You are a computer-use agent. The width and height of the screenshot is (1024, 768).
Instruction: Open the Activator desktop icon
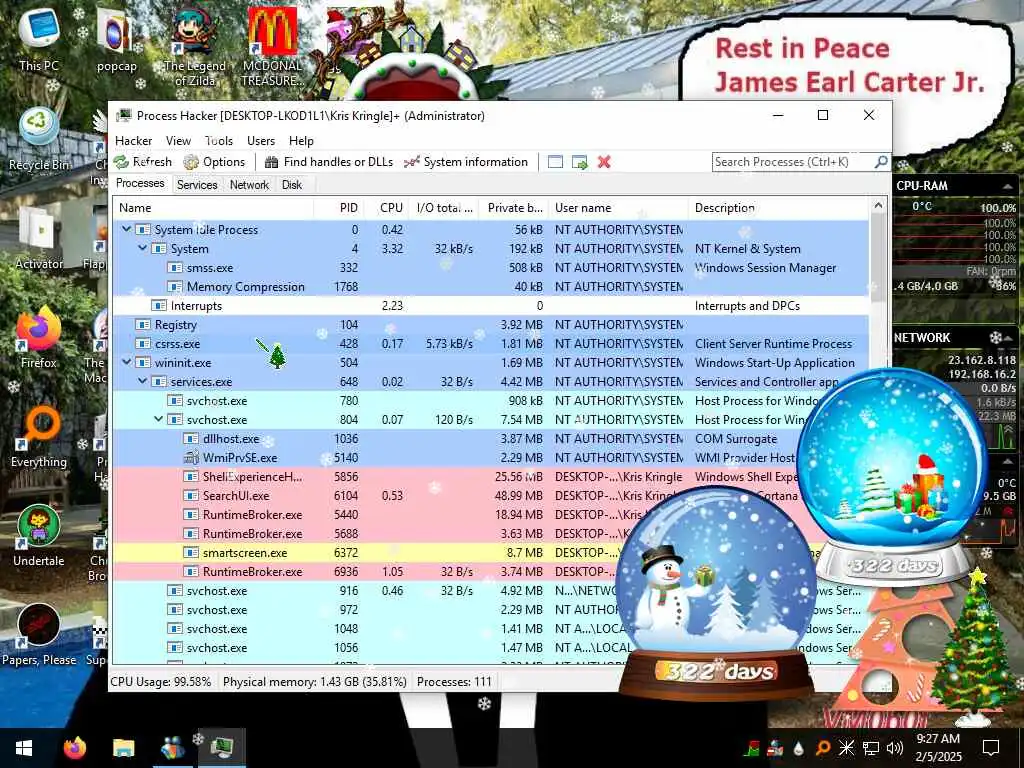(x=39, y=238)
